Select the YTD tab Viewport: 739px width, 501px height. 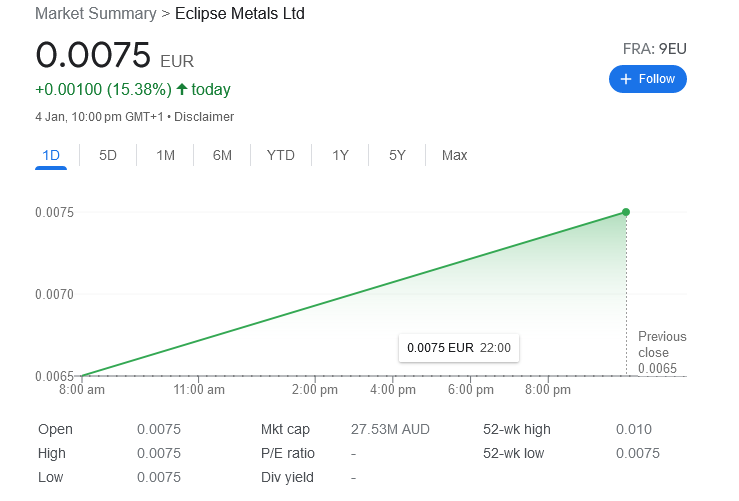click(281, 156)
